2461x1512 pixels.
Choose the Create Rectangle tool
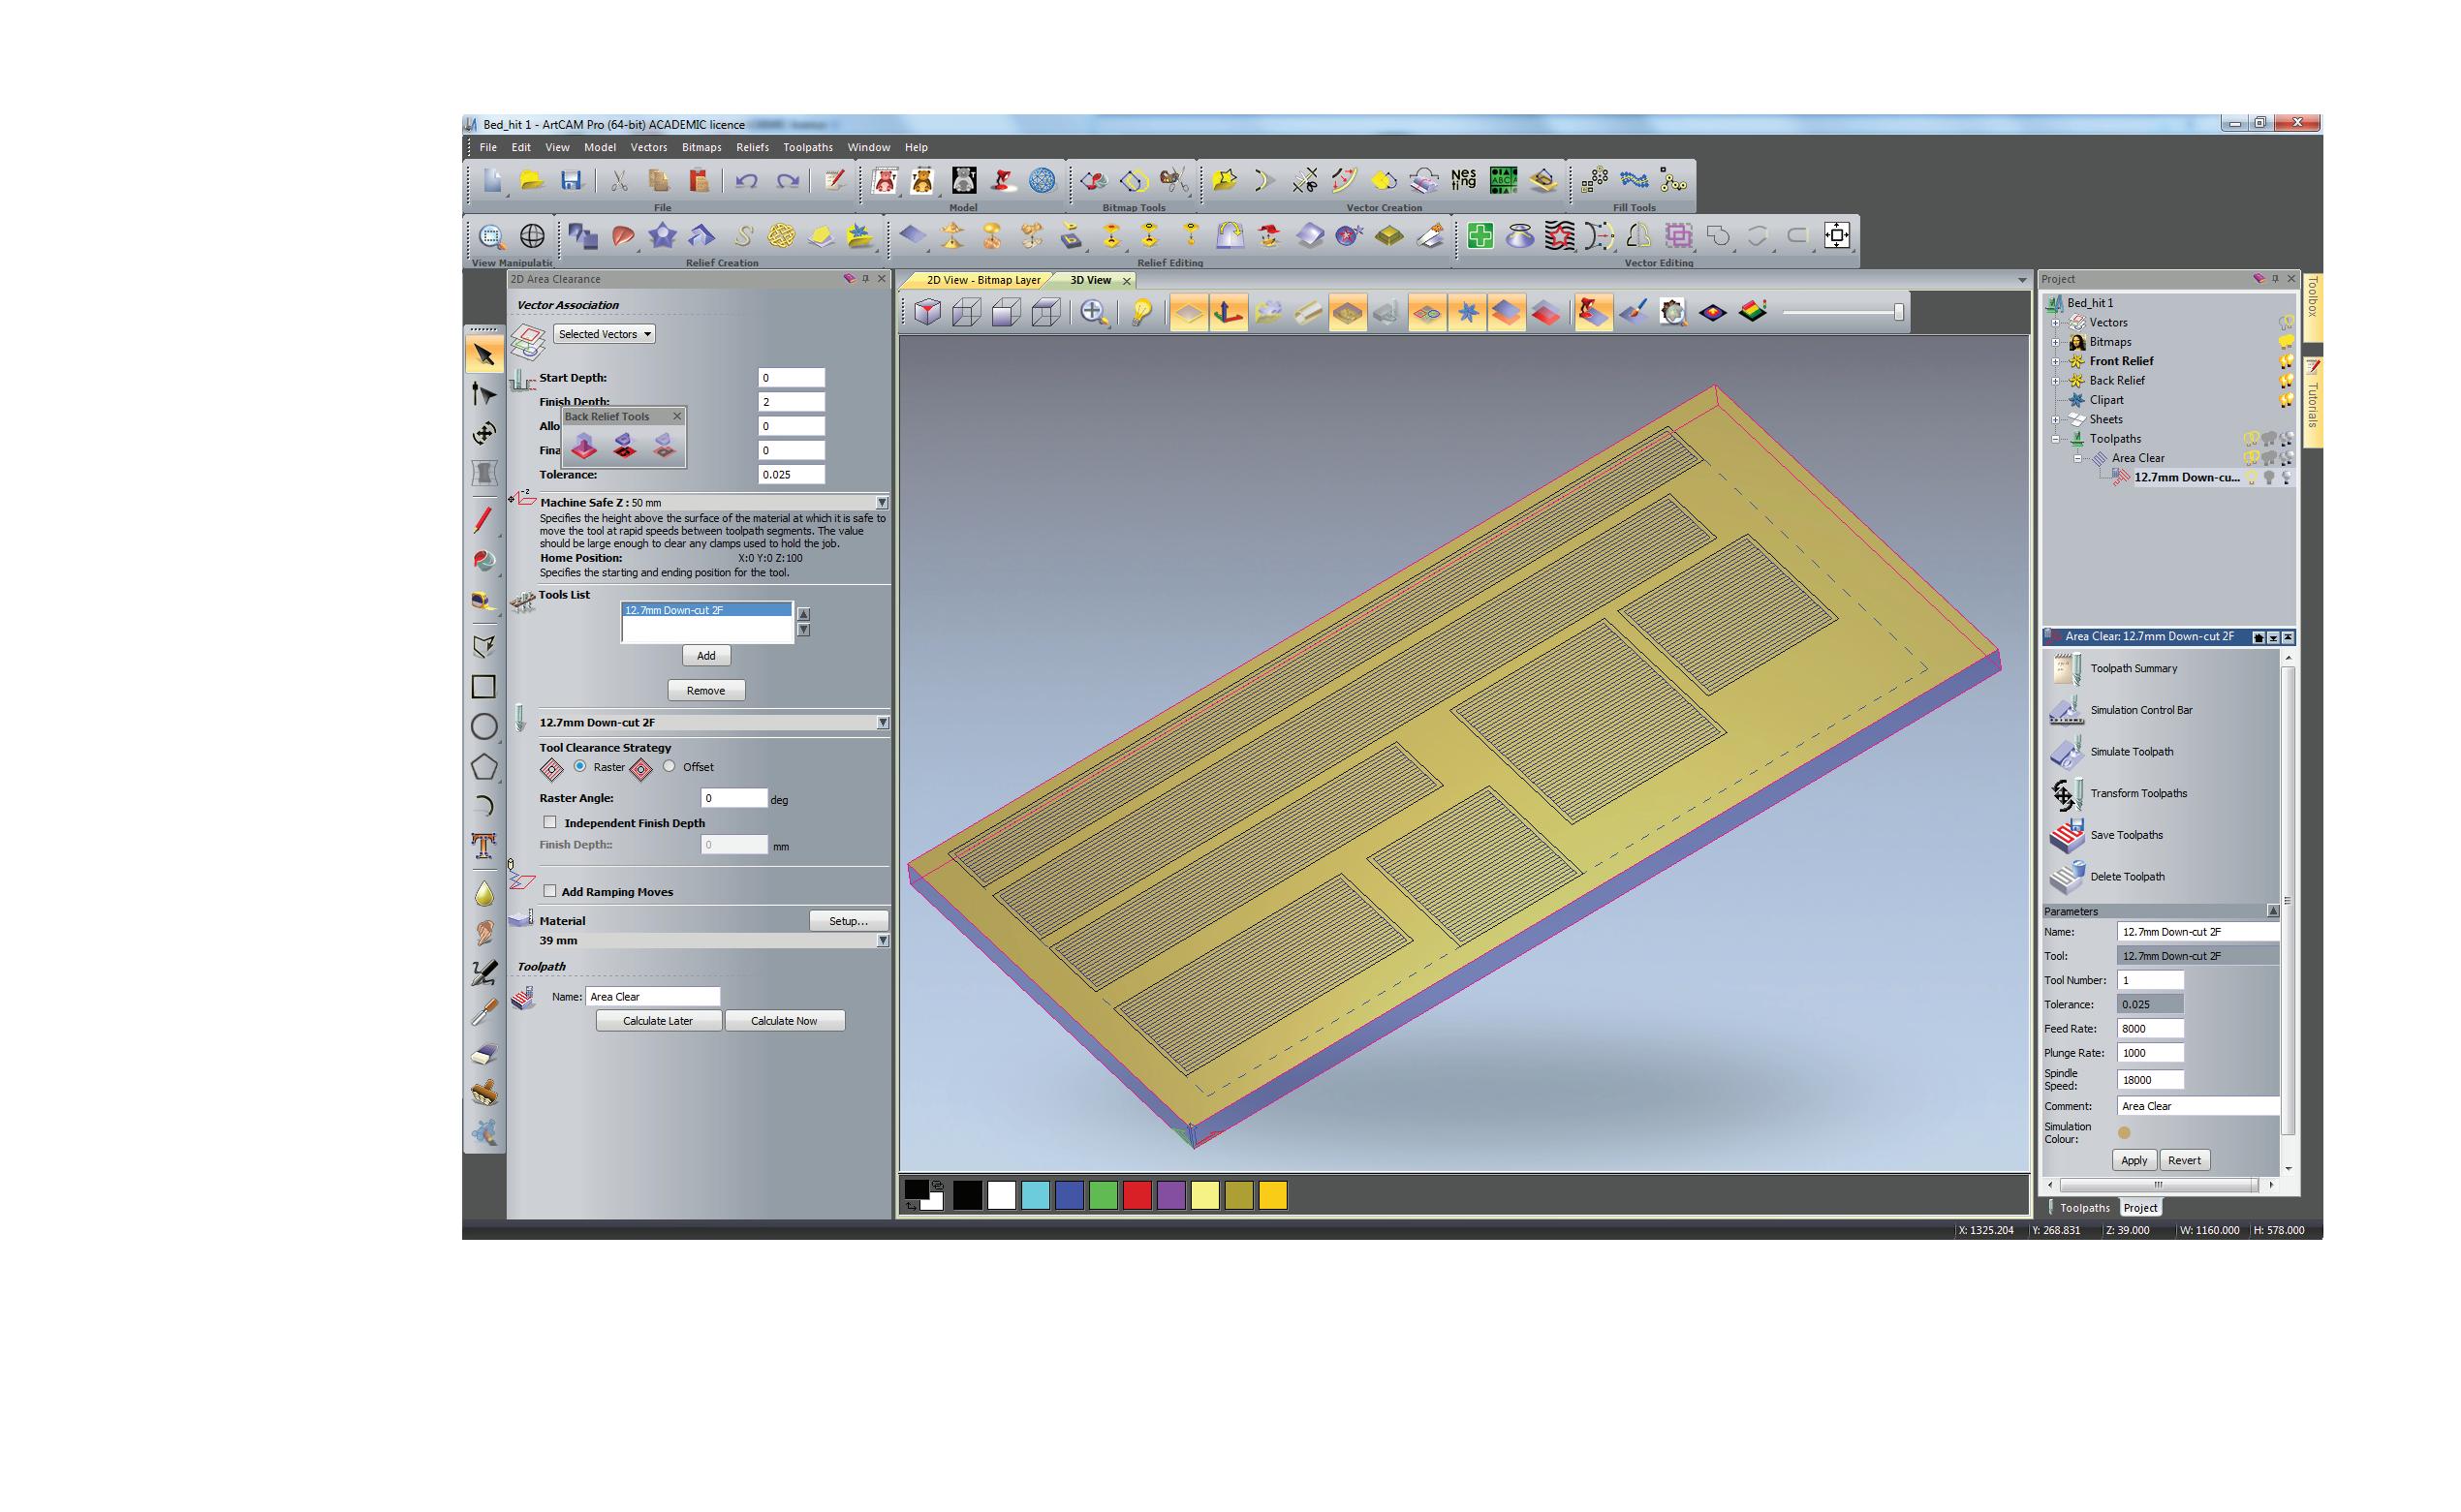point(484,687)
